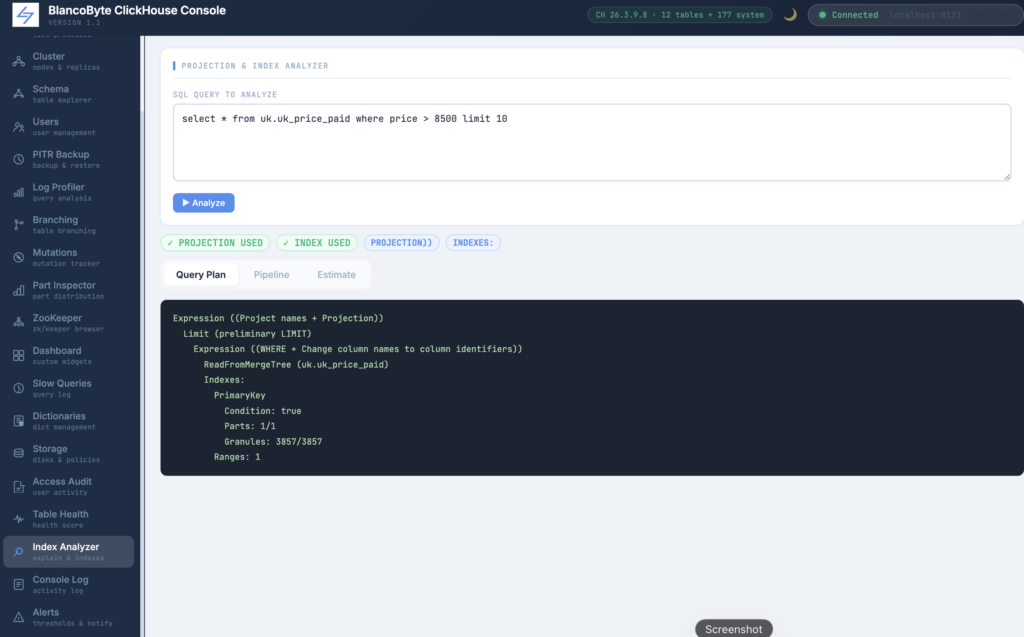Screen dimensions: 1024x637
Task: Run the Analyze button
Action: click(x=204, y=203)
